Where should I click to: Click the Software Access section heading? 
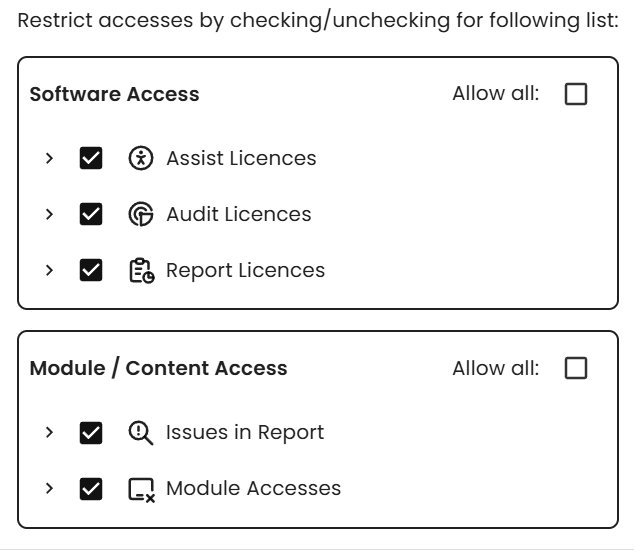click(x=114, y=95)
